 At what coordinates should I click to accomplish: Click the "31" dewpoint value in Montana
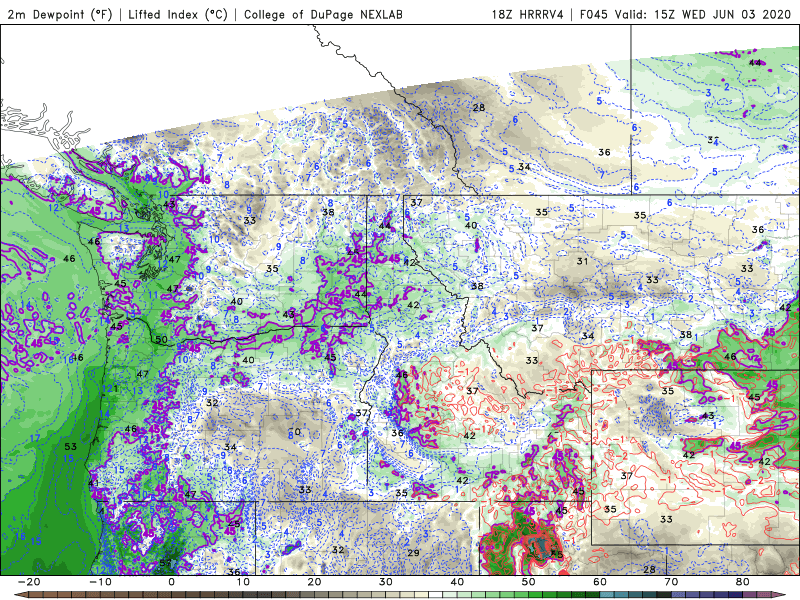(x=582, y=261)
